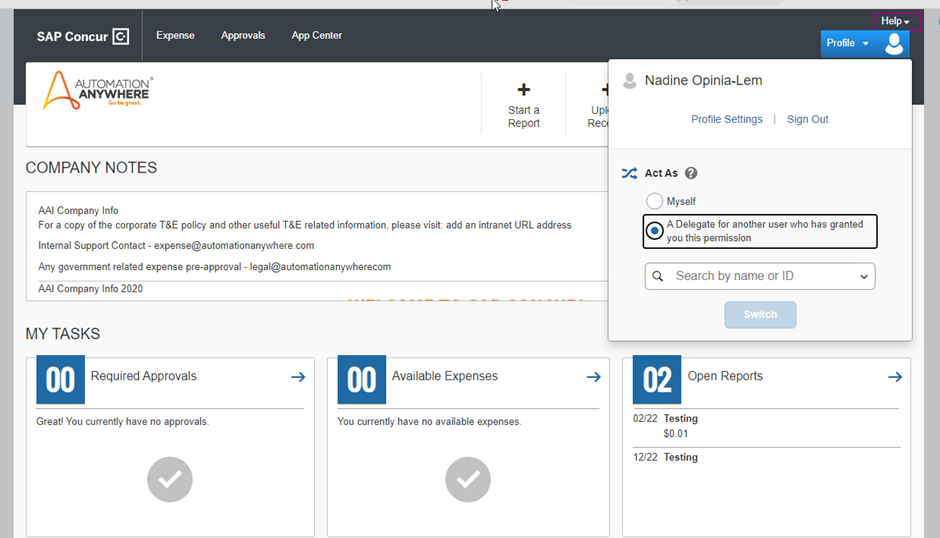The height and width of the screenshot is (538, 940).
Task: Open the delegate search dropdown arrow
Action: pyautogui.click(x=864, y=276)
